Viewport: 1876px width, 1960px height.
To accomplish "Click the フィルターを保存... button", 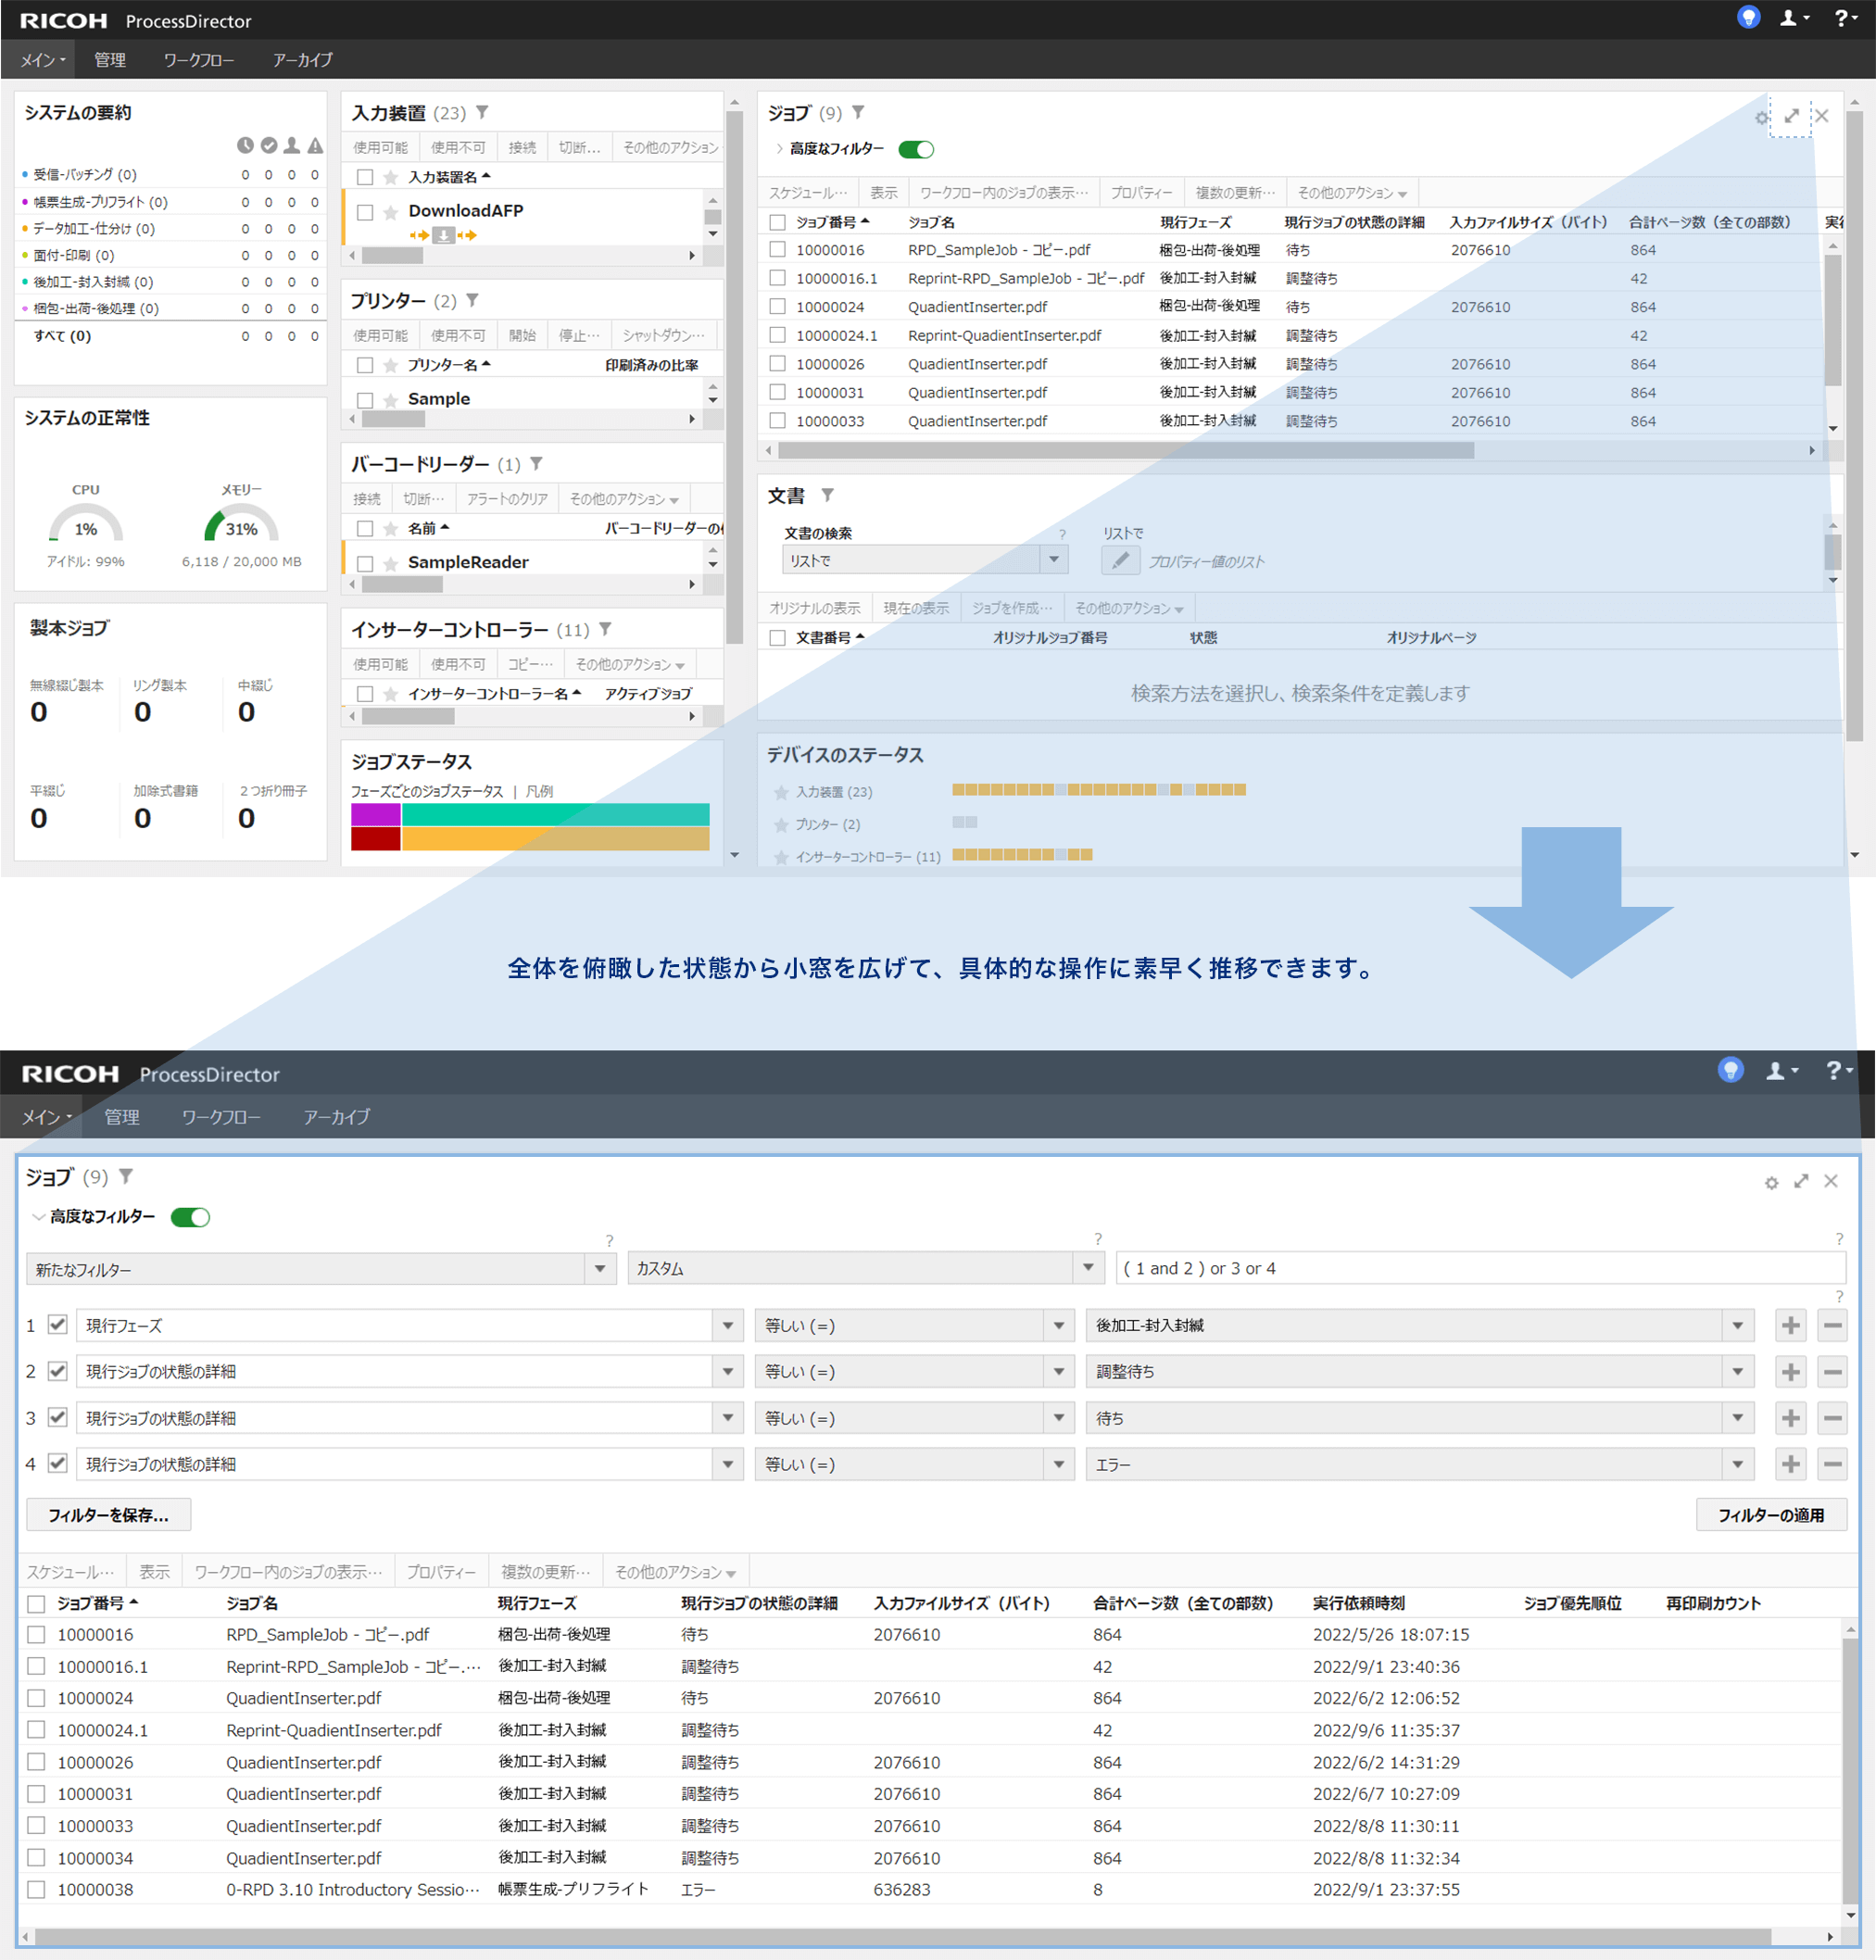I will 108,1515.
